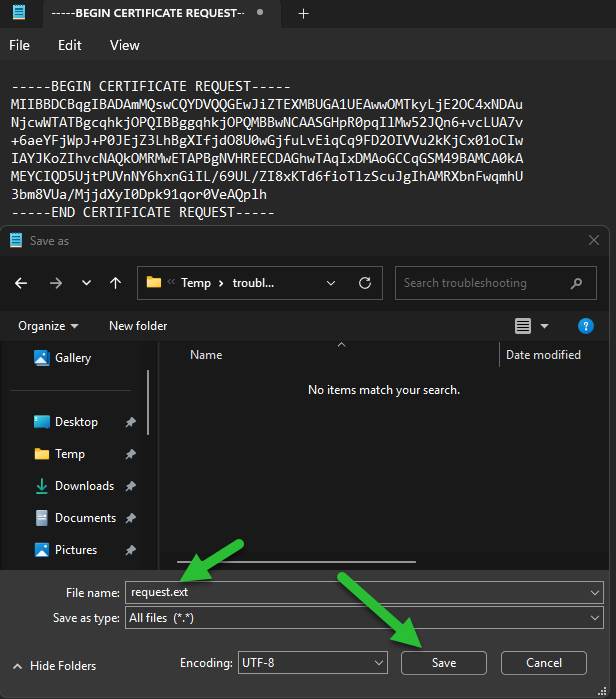This screenshot has width=616, height=699.
Task: Click the Save button
Action: pos(444,663)
